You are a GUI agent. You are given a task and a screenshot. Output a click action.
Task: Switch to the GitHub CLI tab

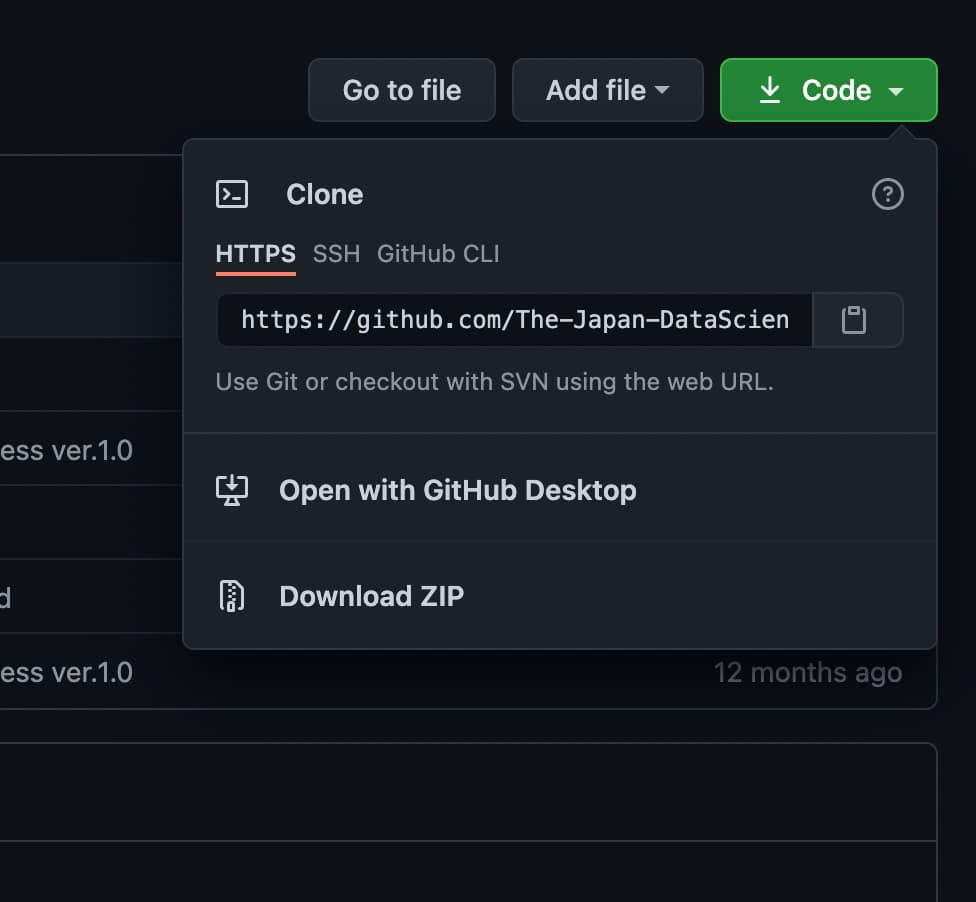(438, 254)
